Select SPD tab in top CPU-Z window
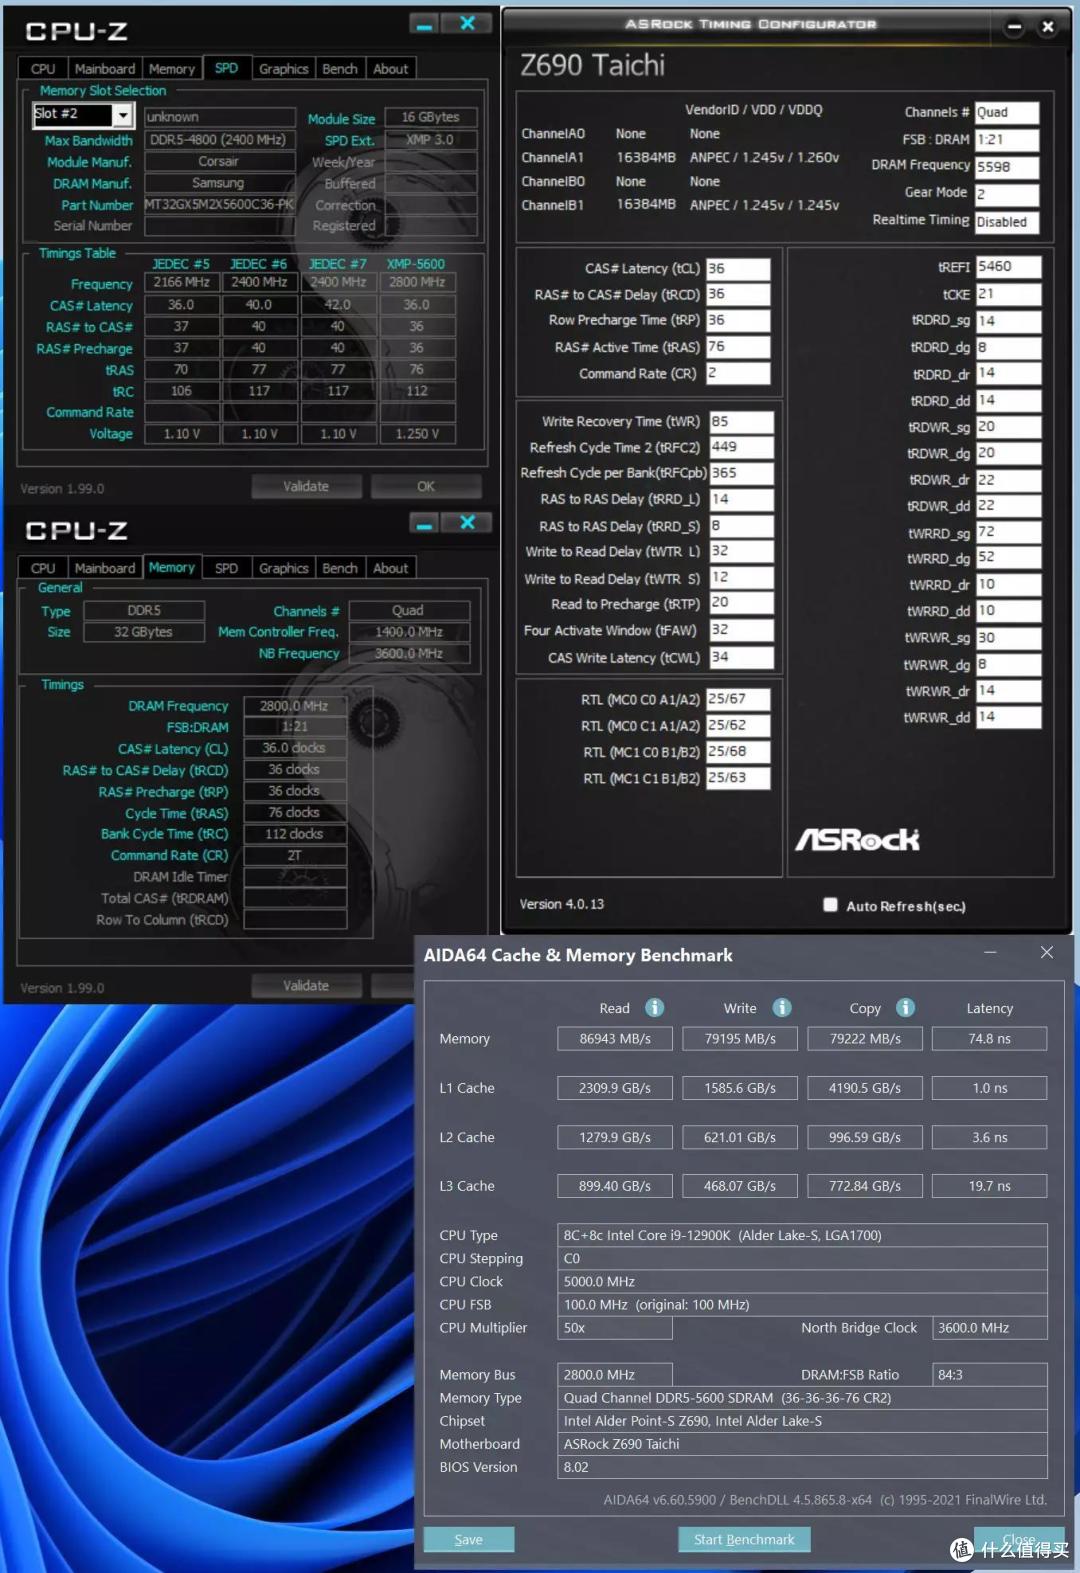1080x1573 pixels. 227,68
